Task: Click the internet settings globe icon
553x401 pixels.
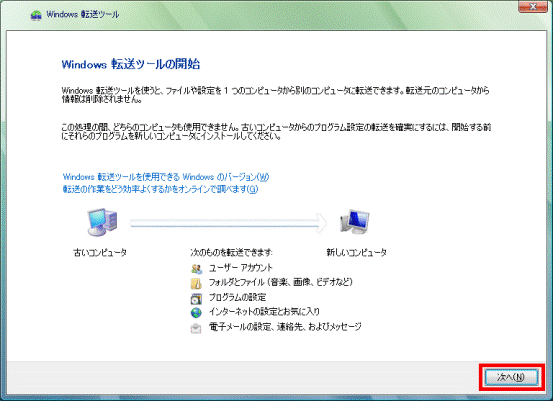Action: pos(196,312)
